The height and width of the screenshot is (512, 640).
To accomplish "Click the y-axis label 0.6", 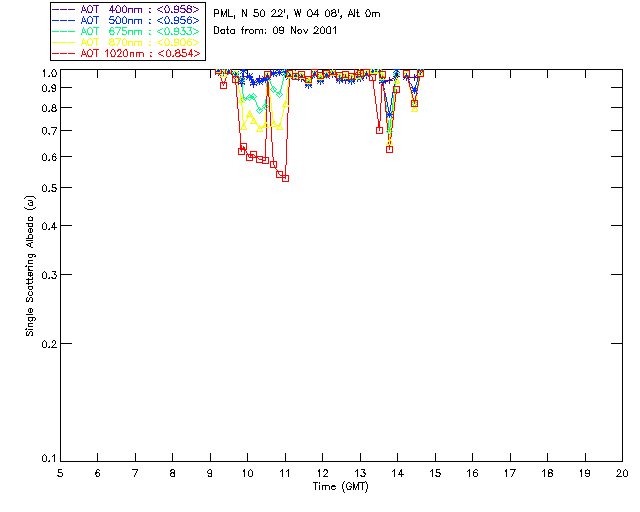I will click(x=49, y=157).
